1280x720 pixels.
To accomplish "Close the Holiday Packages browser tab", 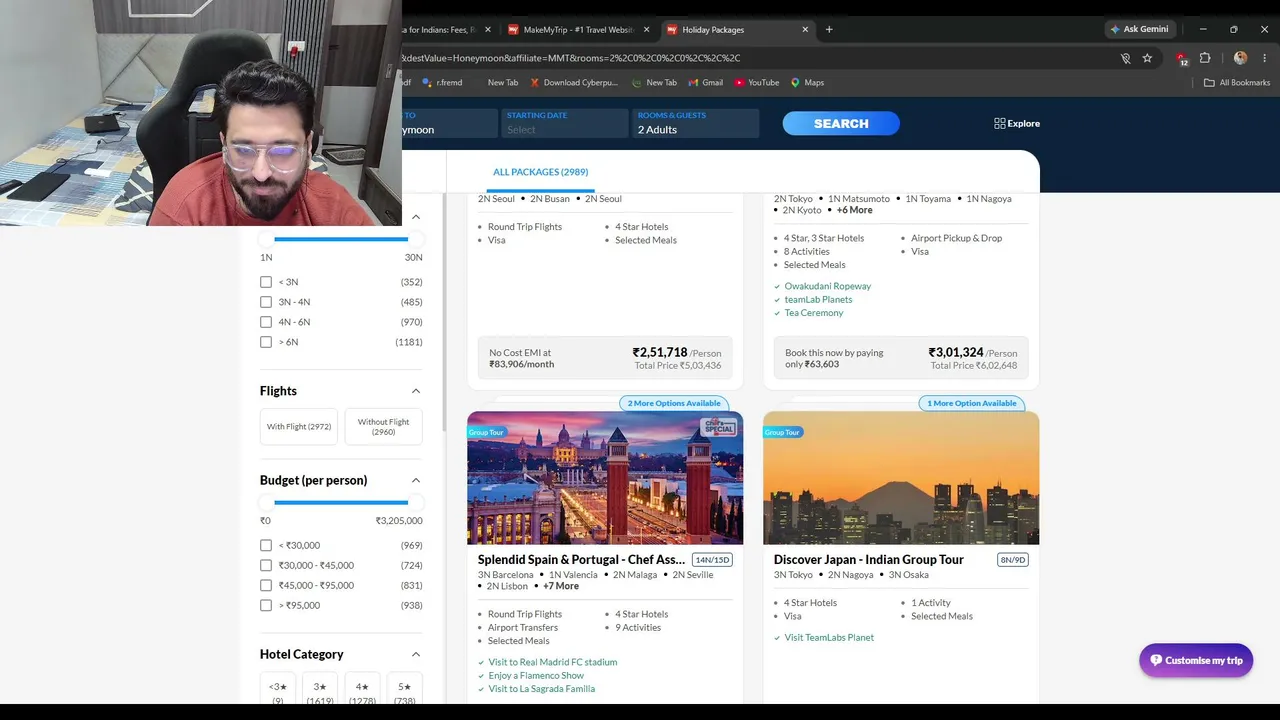I will pyautogui.click(x=805, y=30).
